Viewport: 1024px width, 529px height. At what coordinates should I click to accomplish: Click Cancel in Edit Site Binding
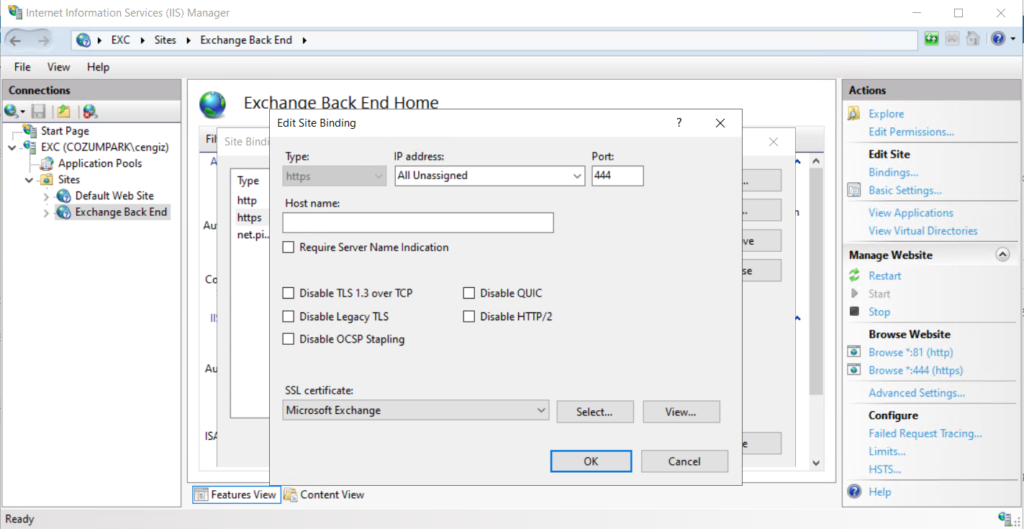point(684,461)
